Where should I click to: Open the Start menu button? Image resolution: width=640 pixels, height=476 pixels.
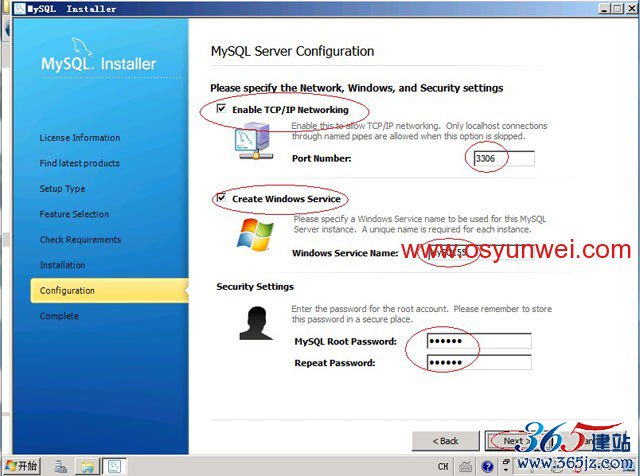pyautogui.click(x=21, y=466)
